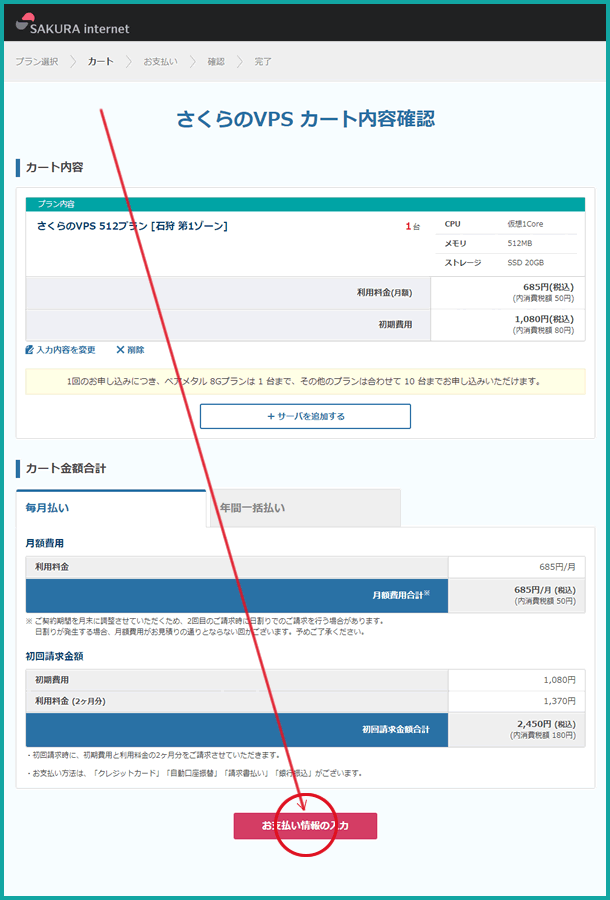Click the サーバを追加する button
This screenshot has width=610, height=900.
pyautogui.click(x=305, y=416)
